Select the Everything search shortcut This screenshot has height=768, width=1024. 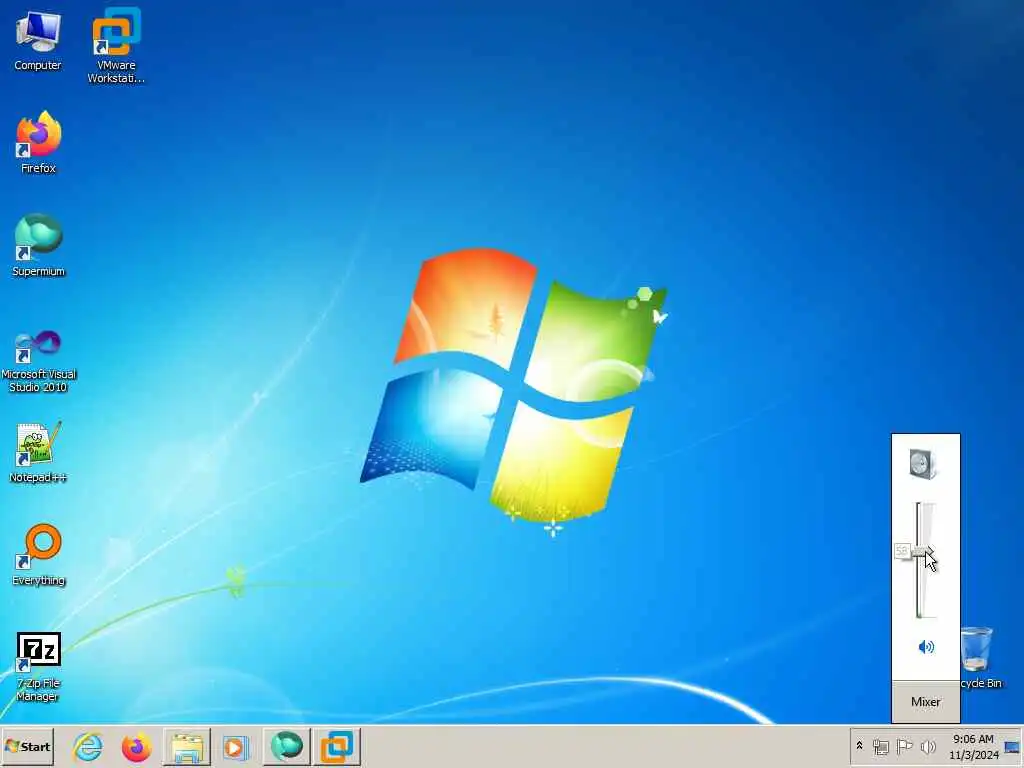click(x=38, y=555)
